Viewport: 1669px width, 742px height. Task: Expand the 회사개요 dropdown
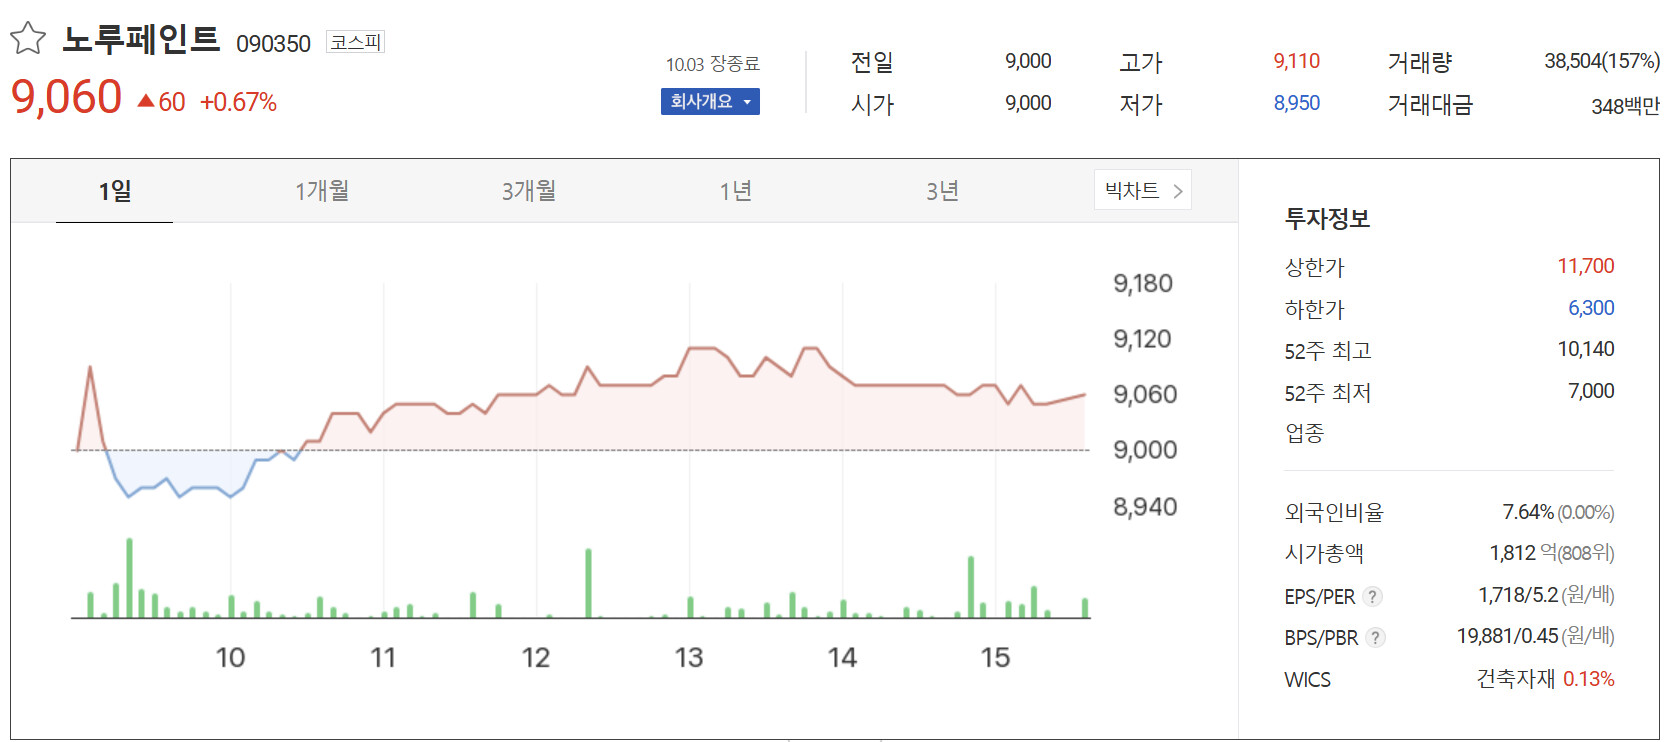pyautogui.click(x=710, y=102)
